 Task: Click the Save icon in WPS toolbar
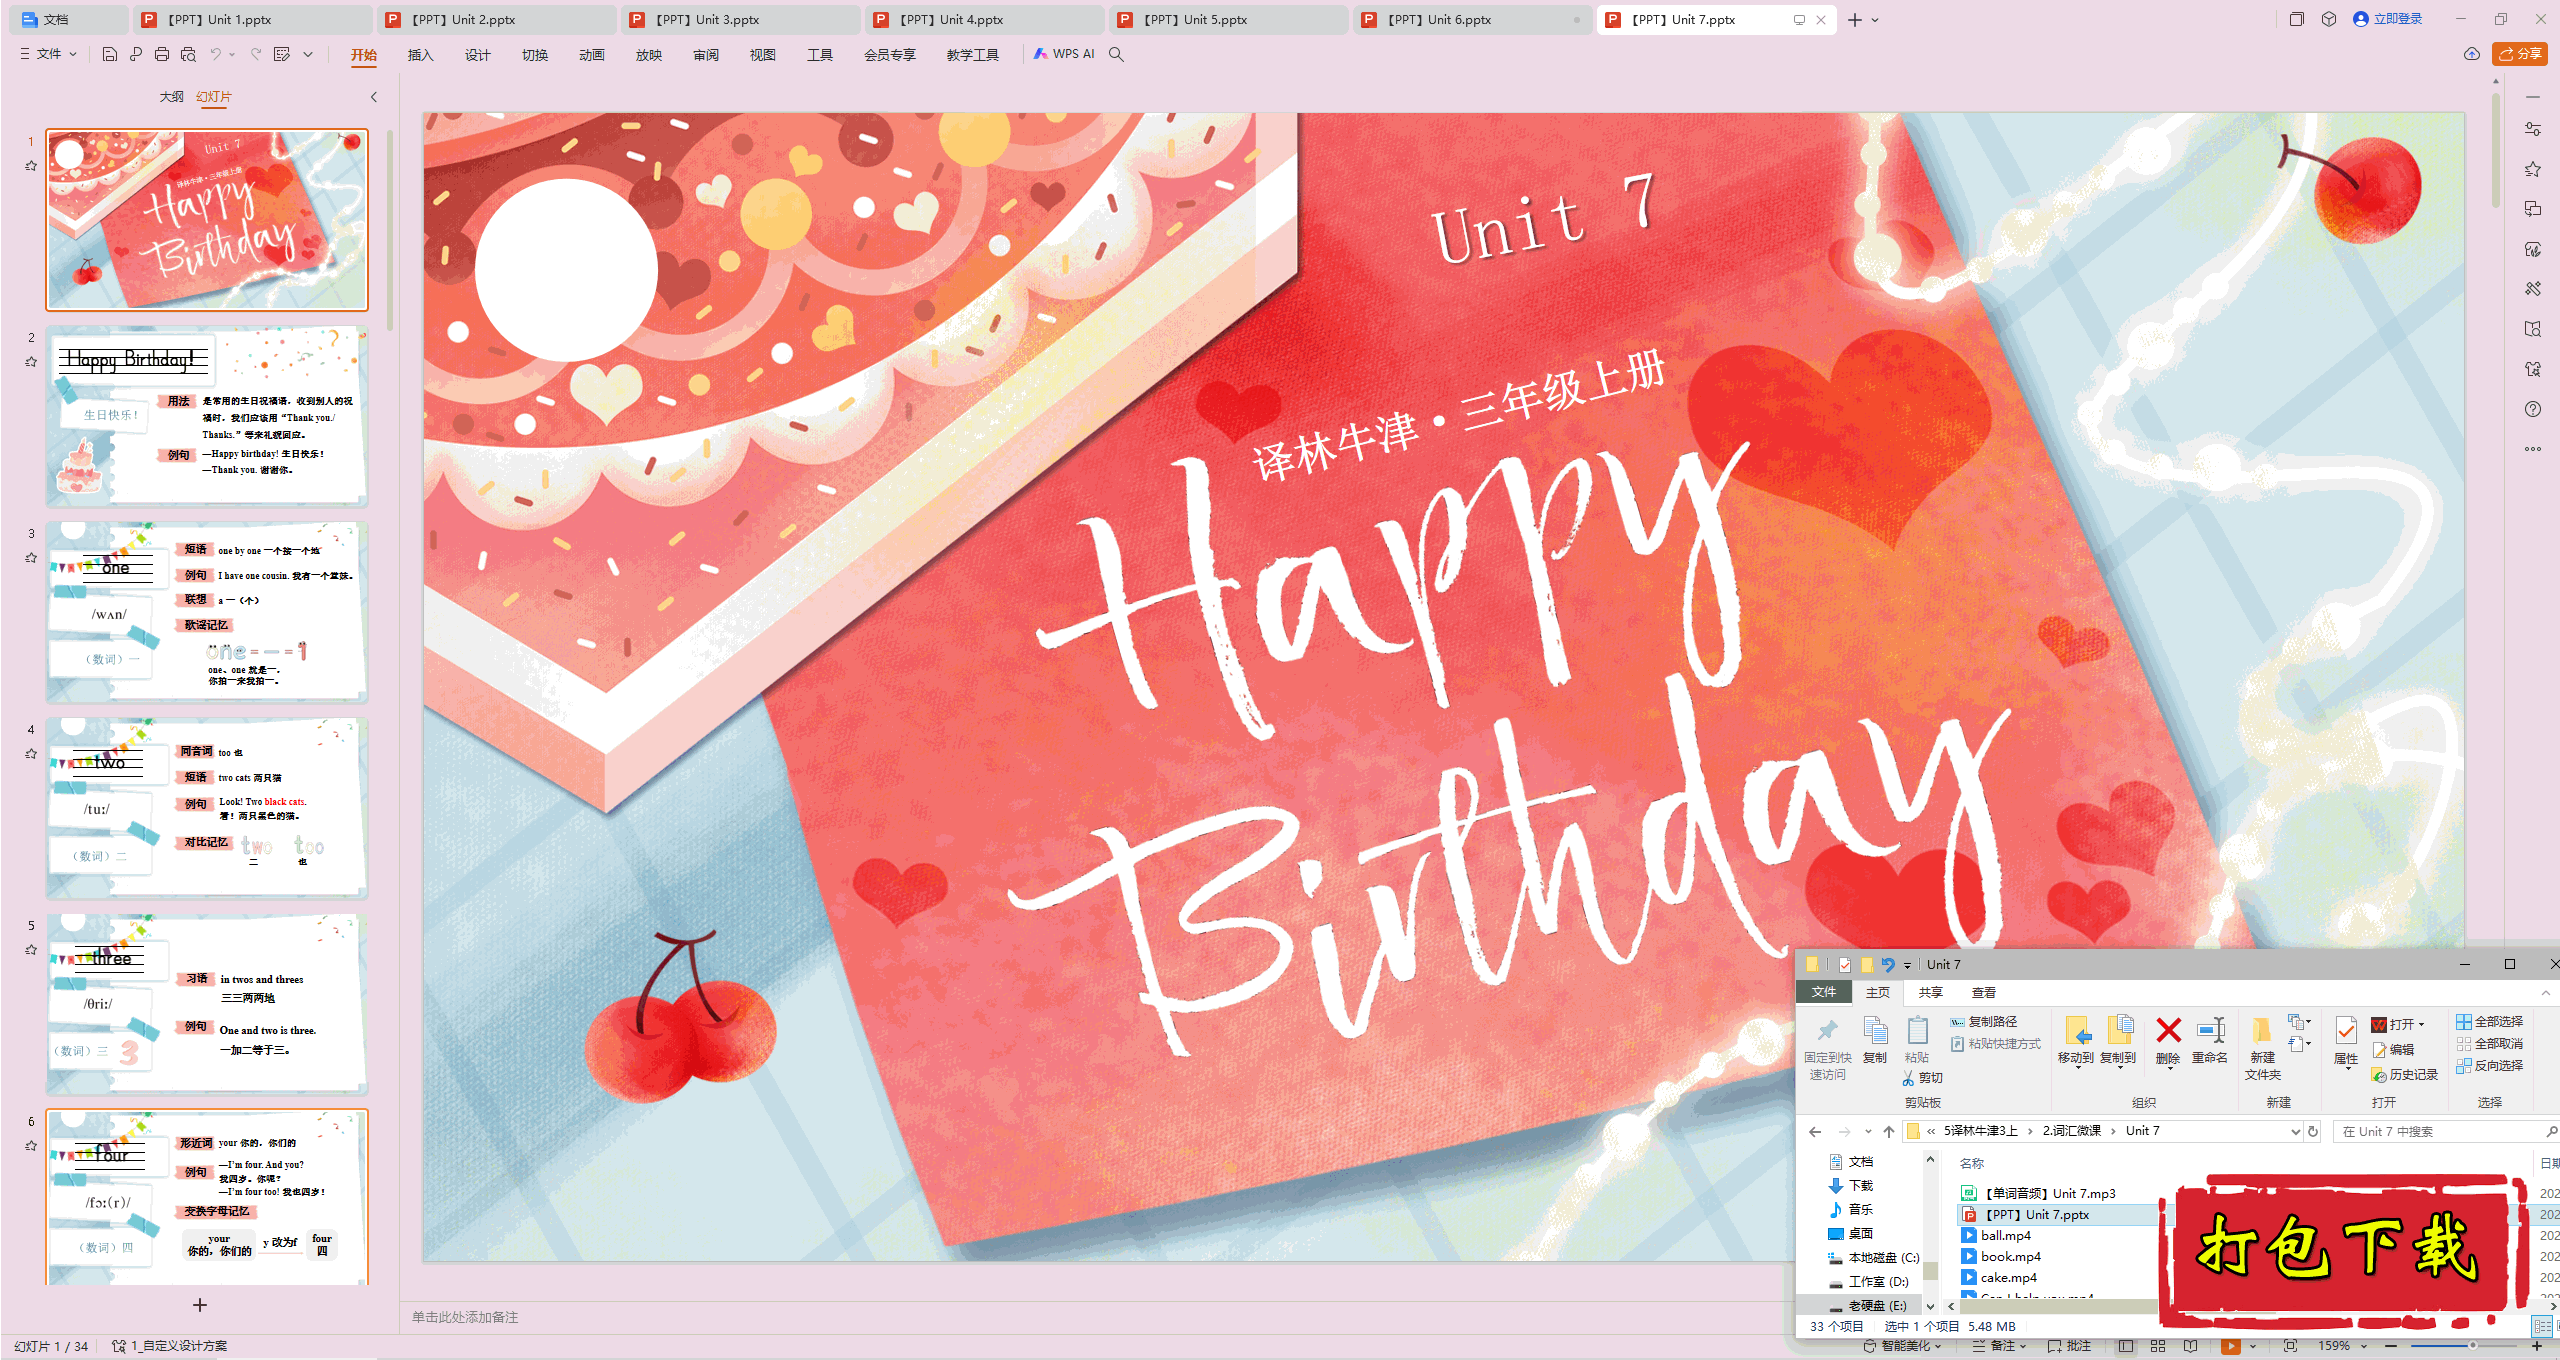click(x=110, y=54)
